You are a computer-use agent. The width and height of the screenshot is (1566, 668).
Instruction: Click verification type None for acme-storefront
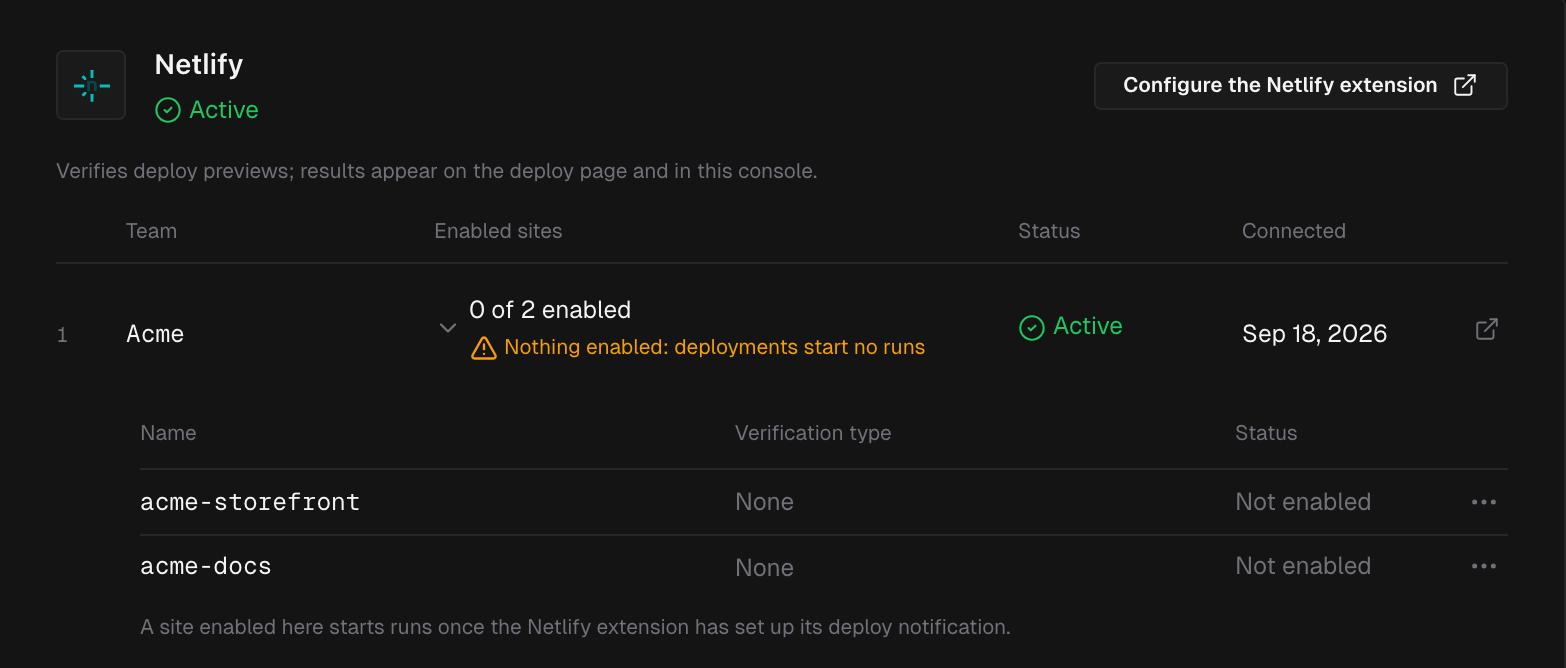point(764,502)
